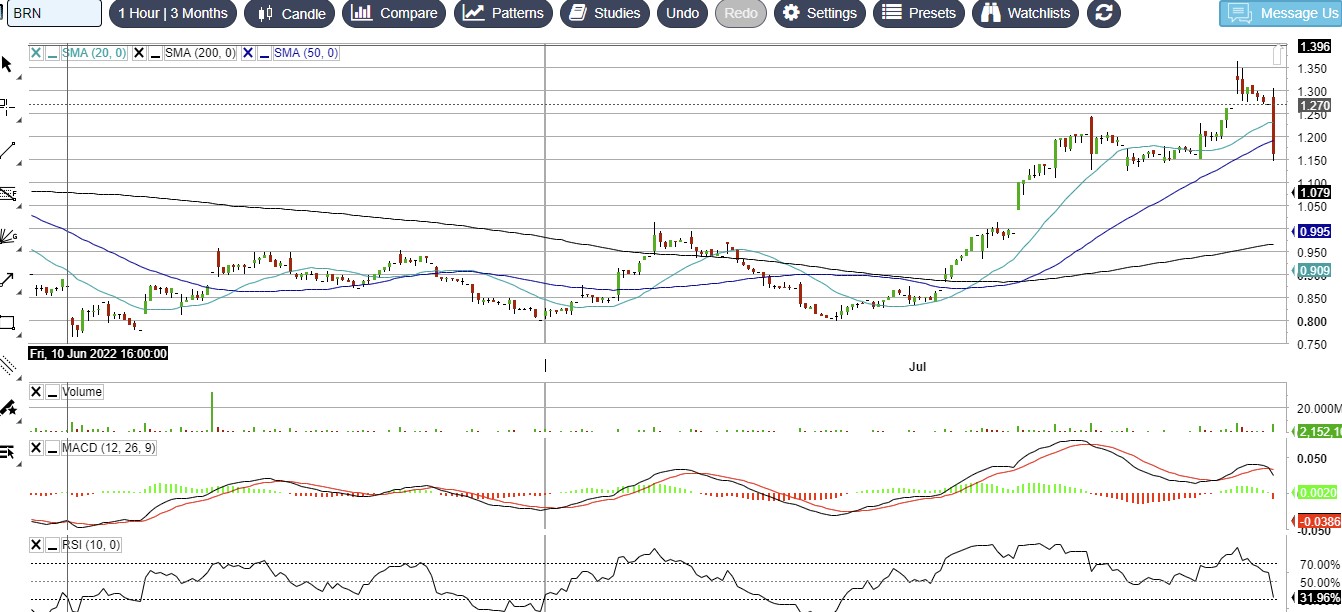Click the BRN ticker symbol field
Viewport: 1342px width, 612px height.
[52, 13]
